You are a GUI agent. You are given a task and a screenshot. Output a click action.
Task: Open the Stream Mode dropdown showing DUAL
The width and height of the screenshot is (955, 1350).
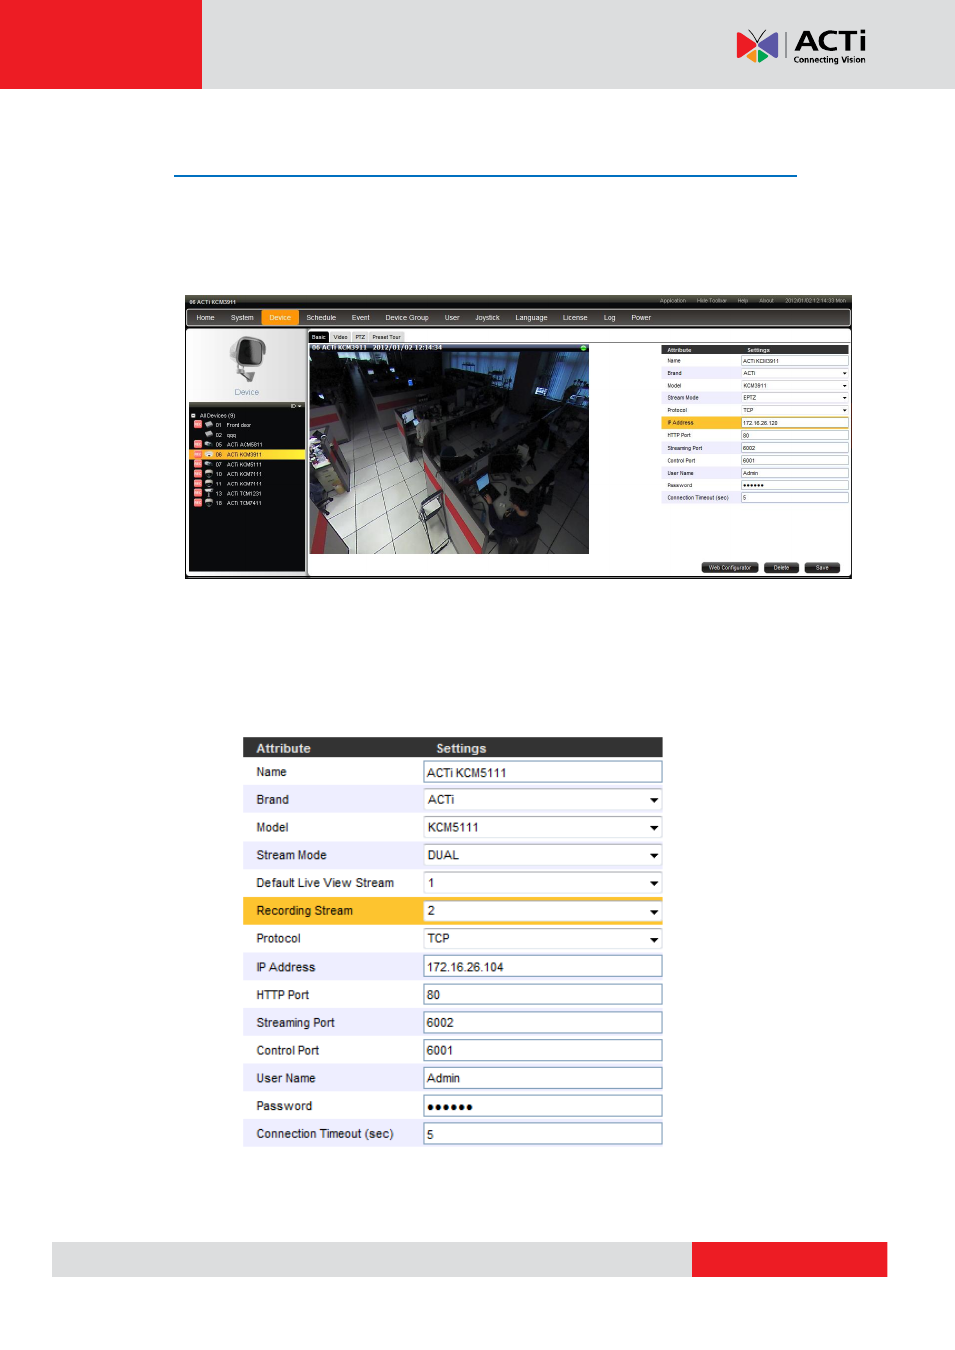click(x=543, y=856)
